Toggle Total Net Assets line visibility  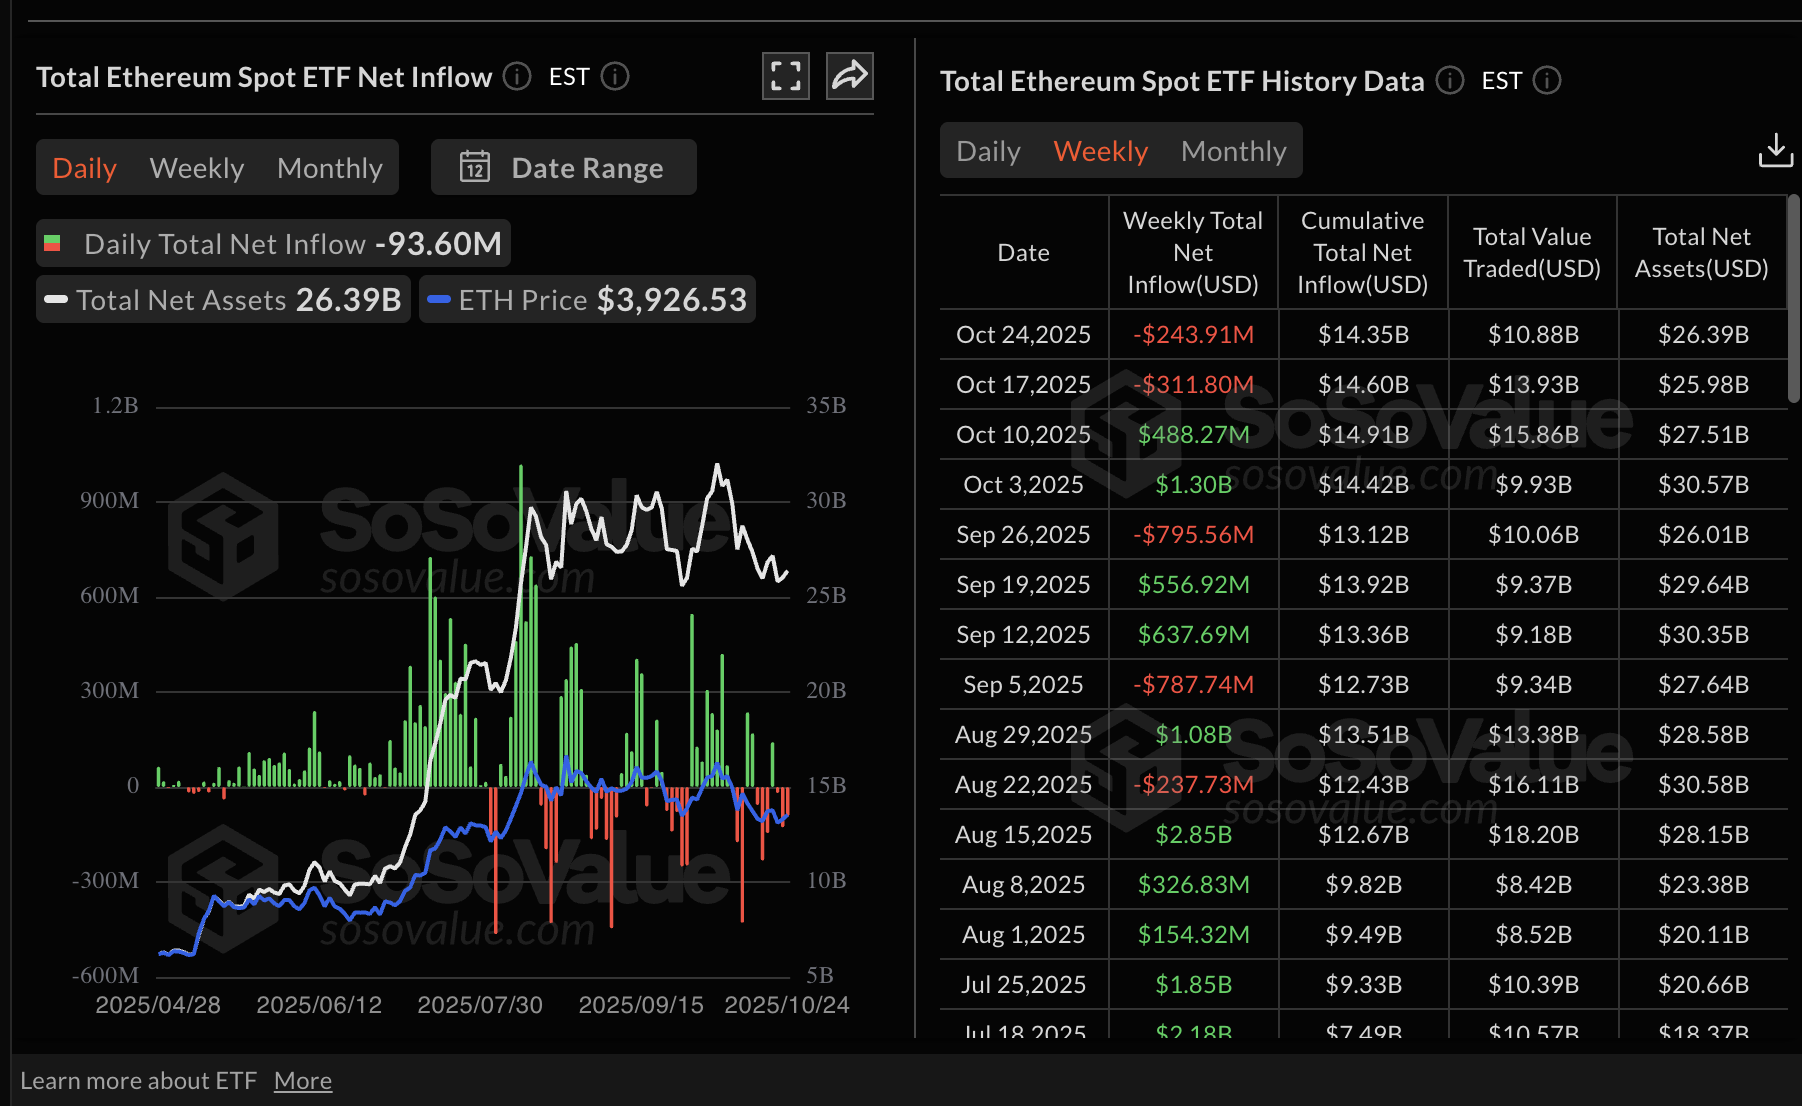pos(223,300)
